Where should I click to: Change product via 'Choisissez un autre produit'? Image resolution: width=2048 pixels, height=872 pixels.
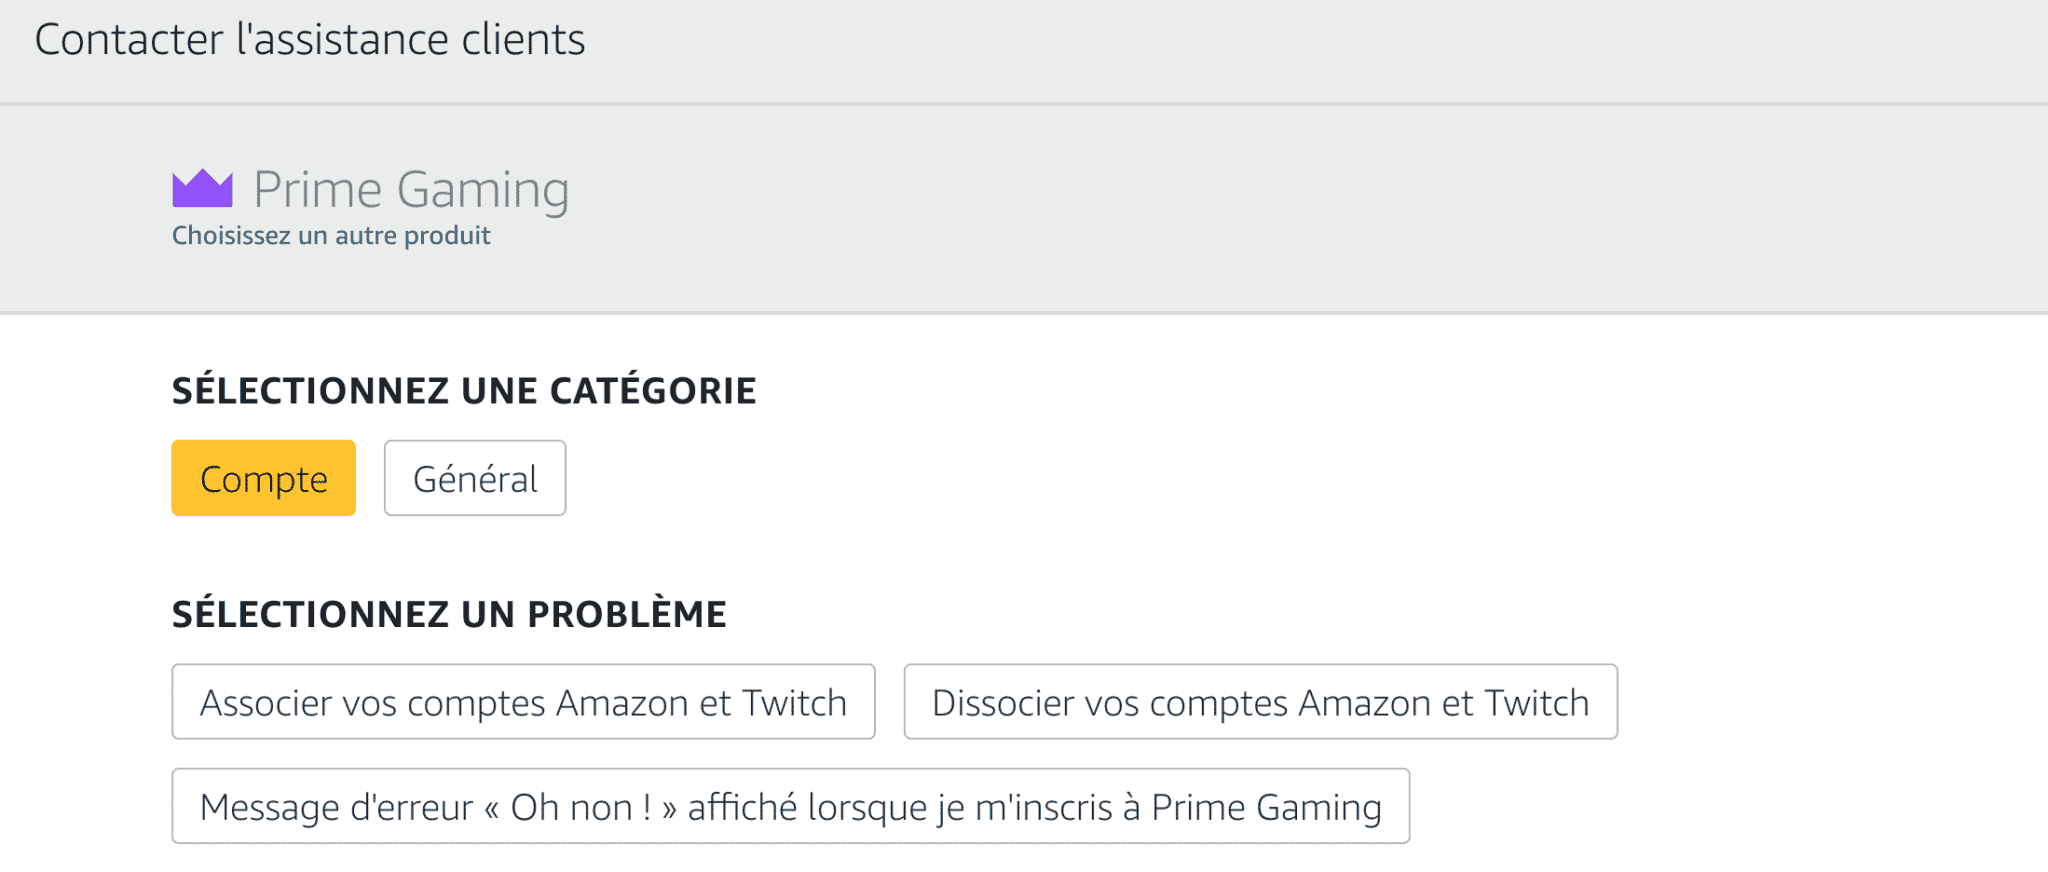(x=330, y=235)
